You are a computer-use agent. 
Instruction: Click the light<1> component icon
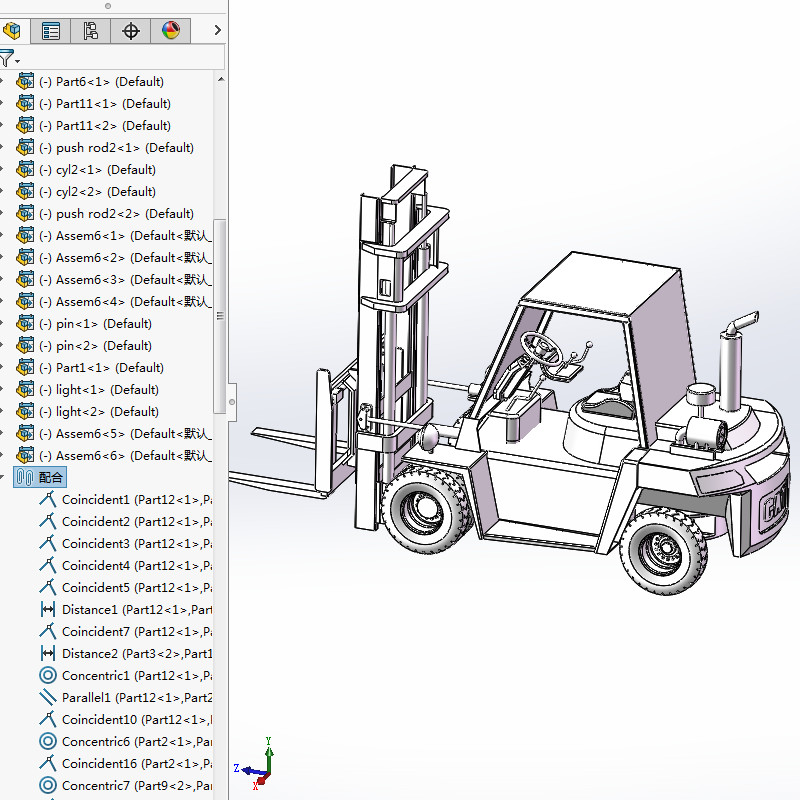click(x=25, y=388)
